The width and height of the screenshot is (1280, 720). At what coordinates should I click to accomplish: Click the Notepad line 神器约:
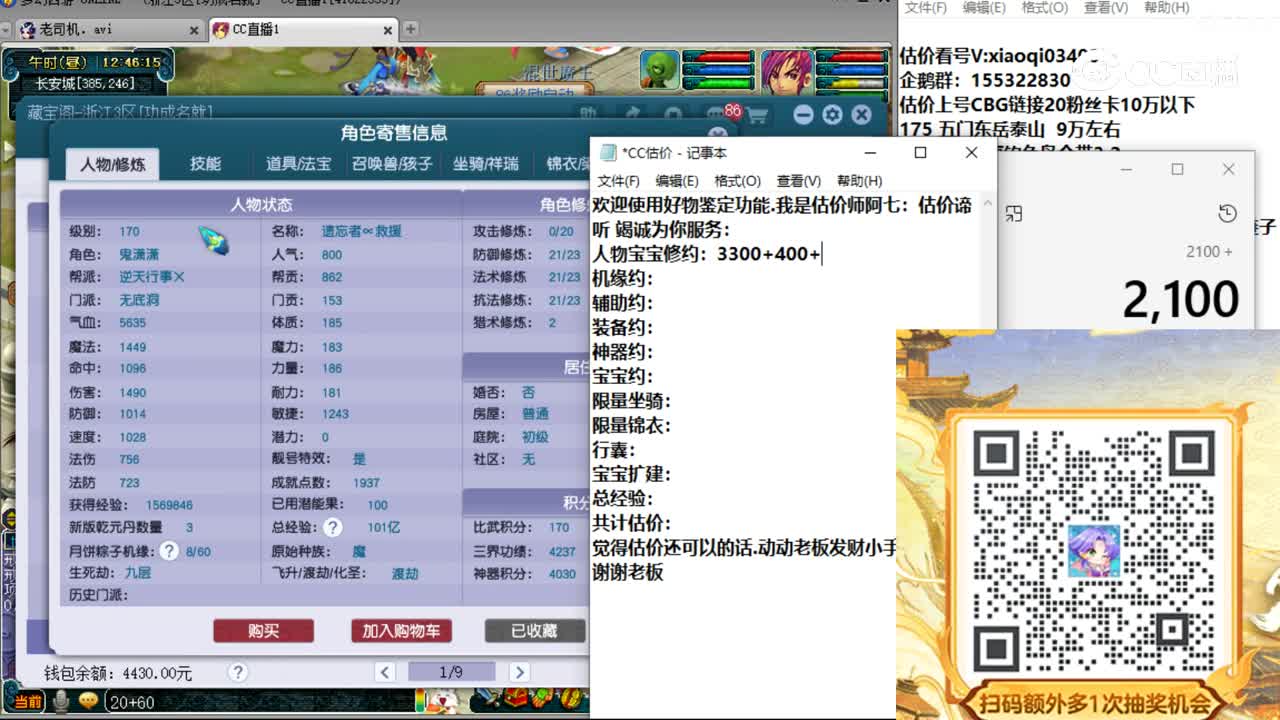click(x=622, y=352)
